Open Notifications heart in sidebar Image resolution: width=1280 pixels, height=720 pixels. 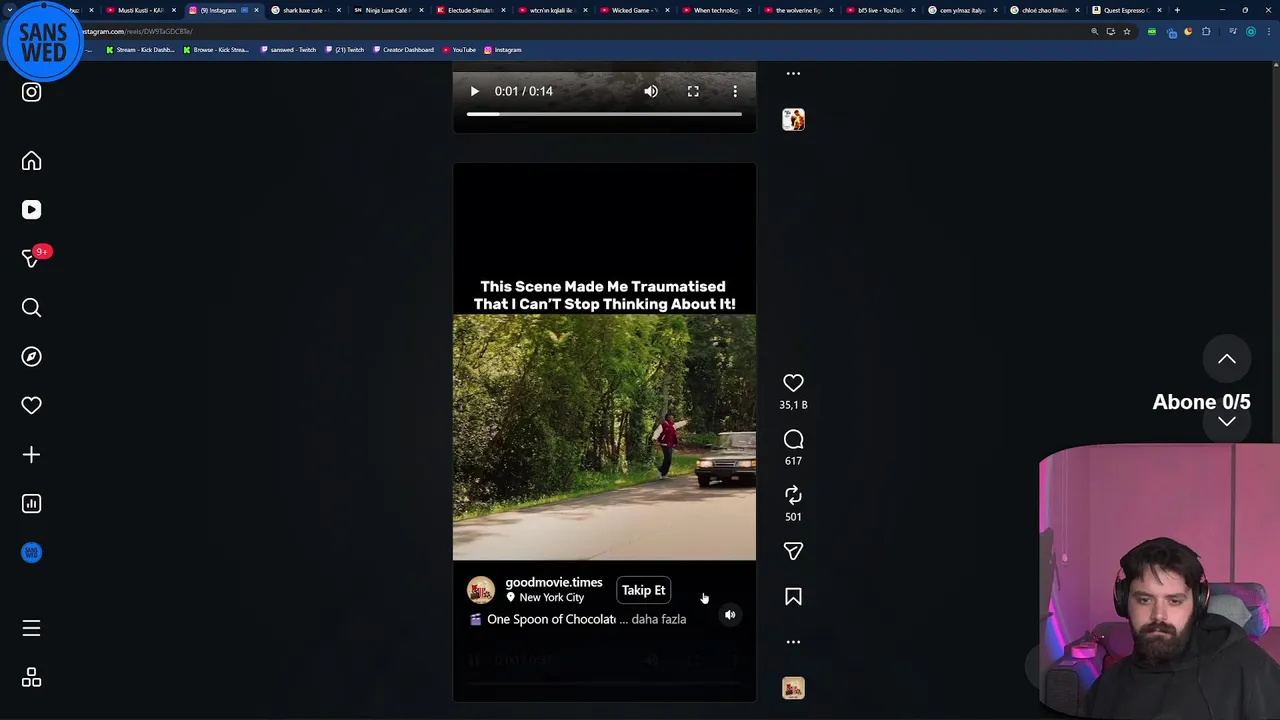coord(31,406)
